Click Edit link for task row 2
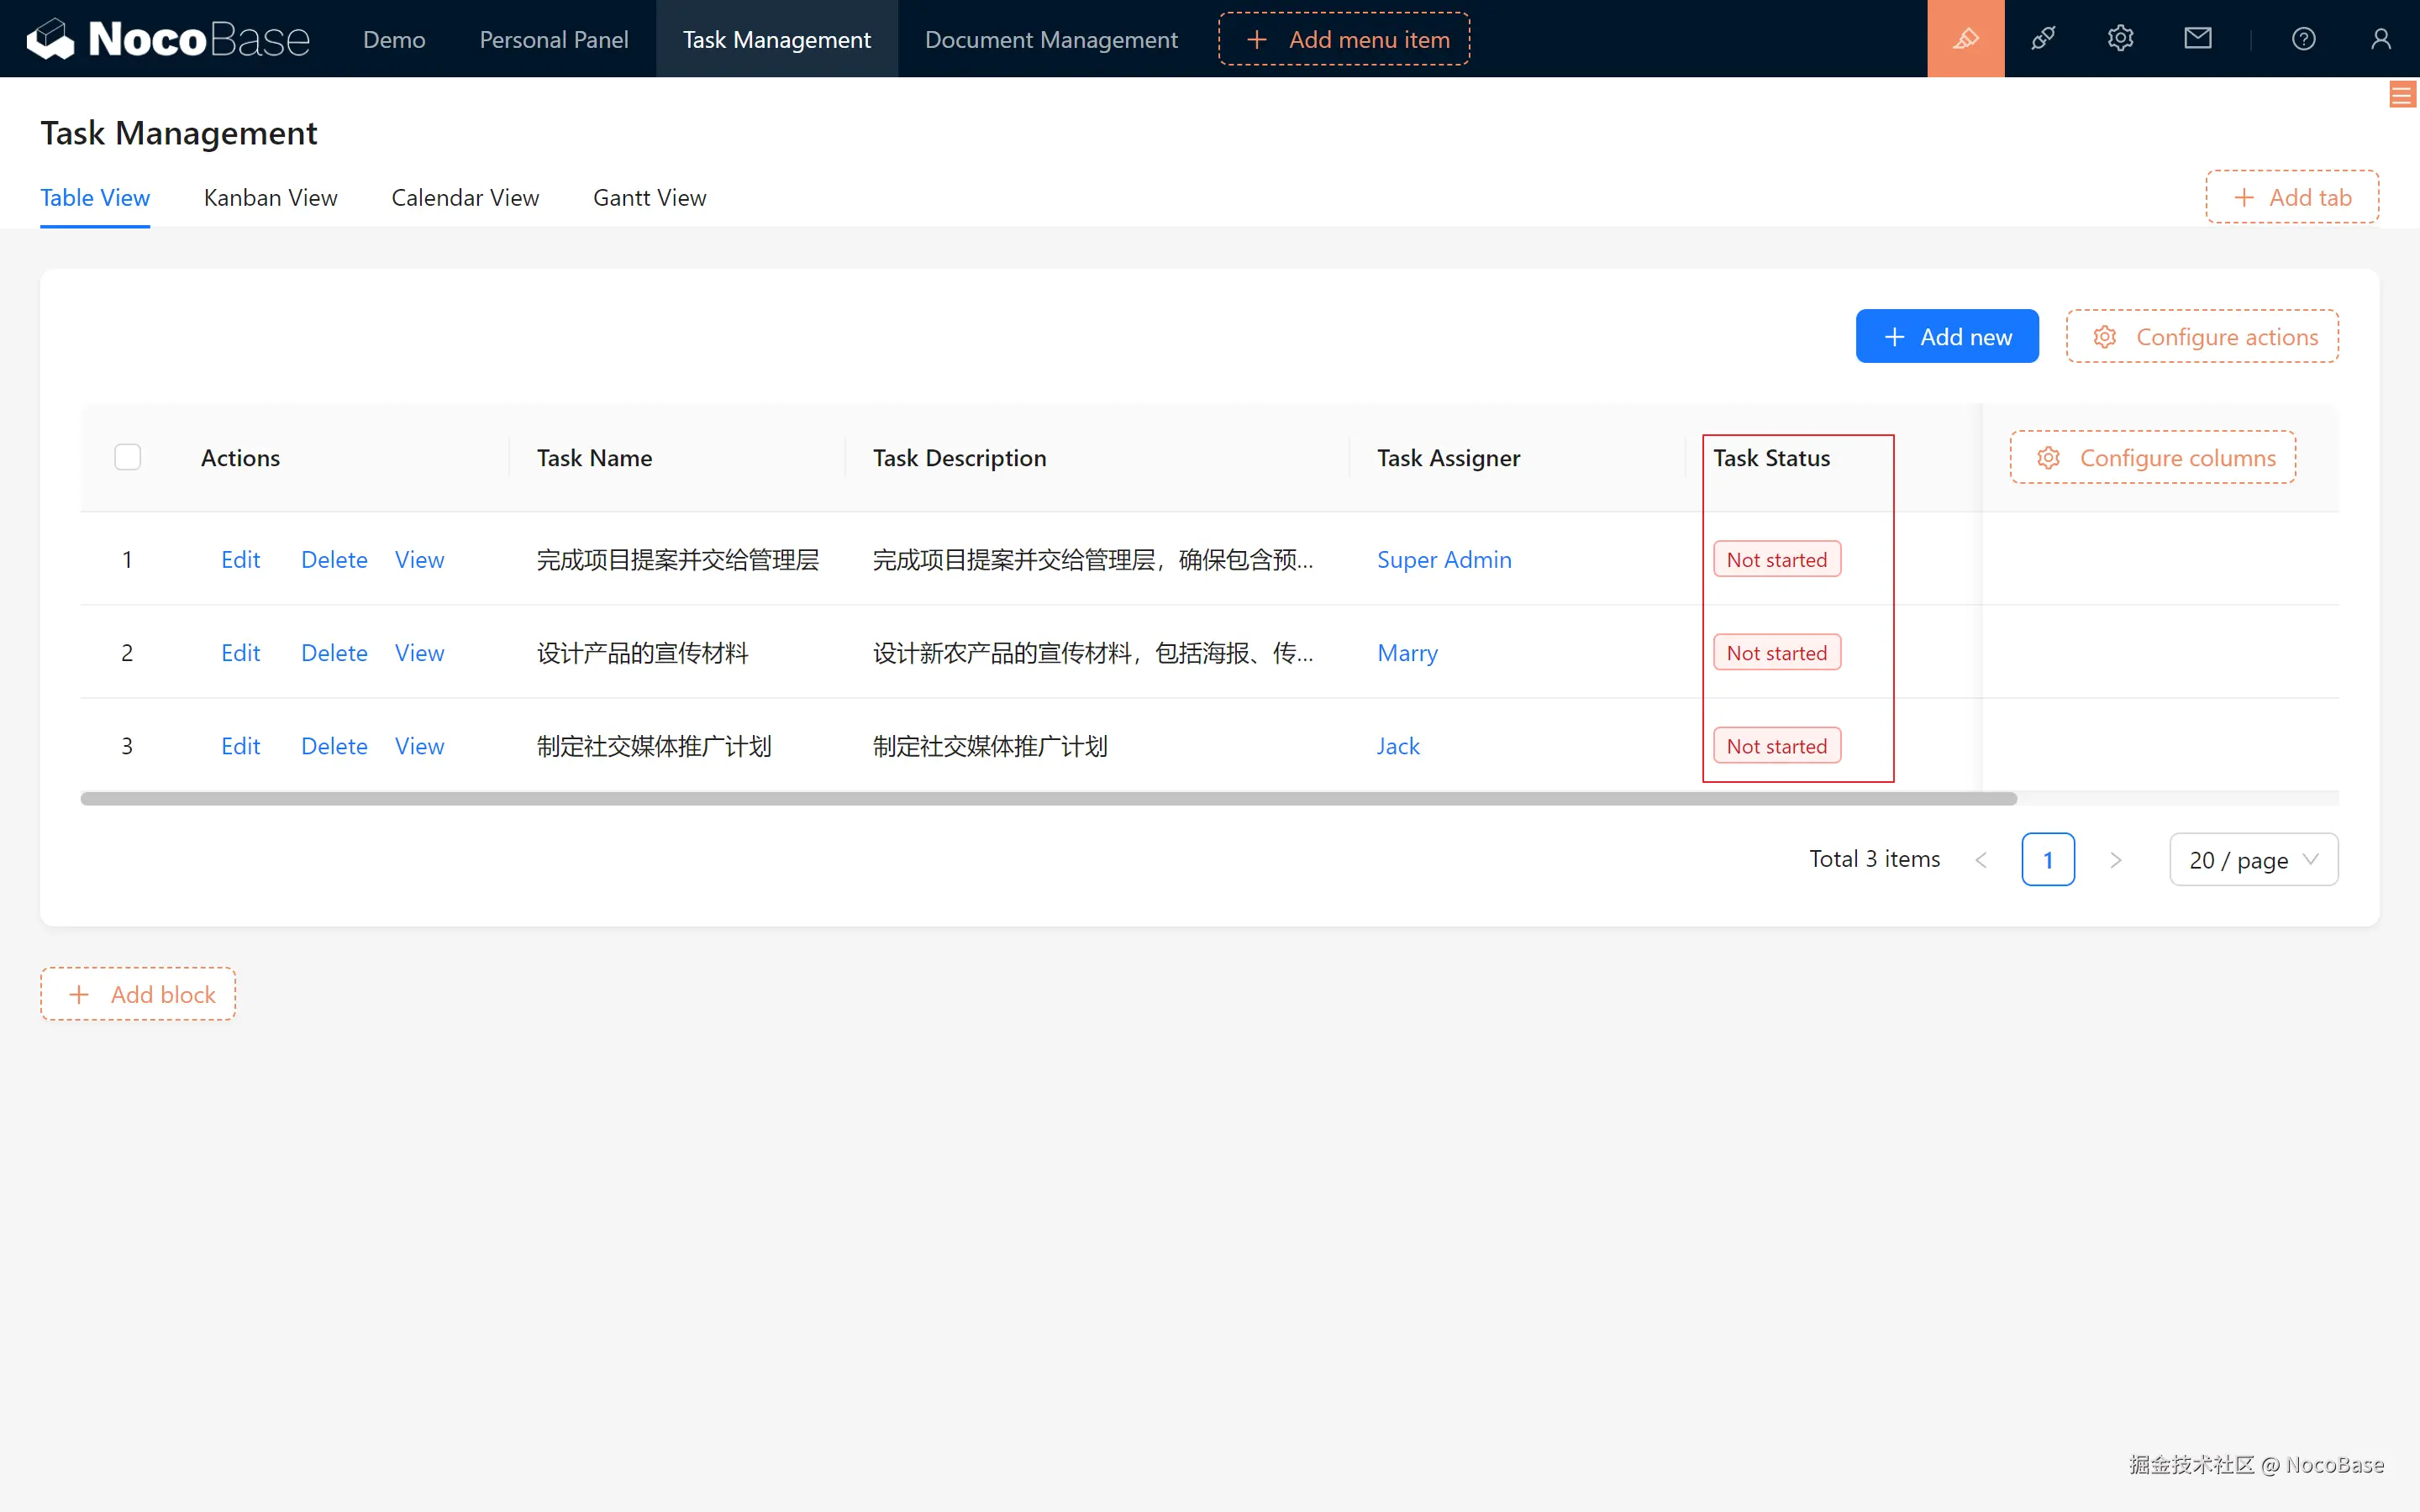Screen dimensions: 2420x1512 (x=240, y=653)
